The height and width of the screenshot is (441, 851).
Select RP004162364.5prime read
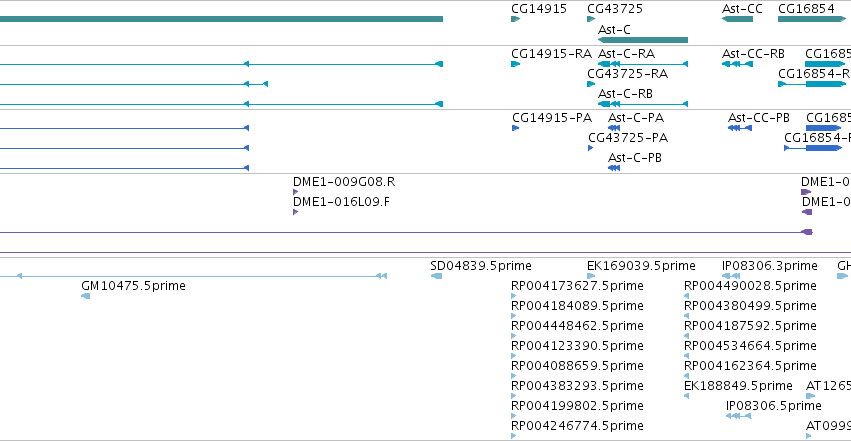(750, 366)
